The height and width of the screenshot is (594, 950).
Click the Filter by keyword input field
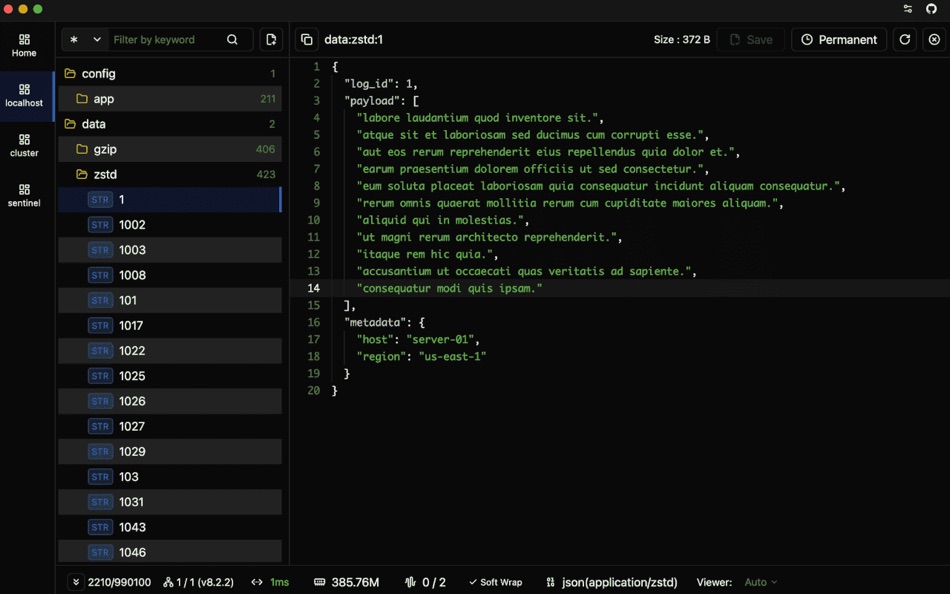tap(165, 40)
